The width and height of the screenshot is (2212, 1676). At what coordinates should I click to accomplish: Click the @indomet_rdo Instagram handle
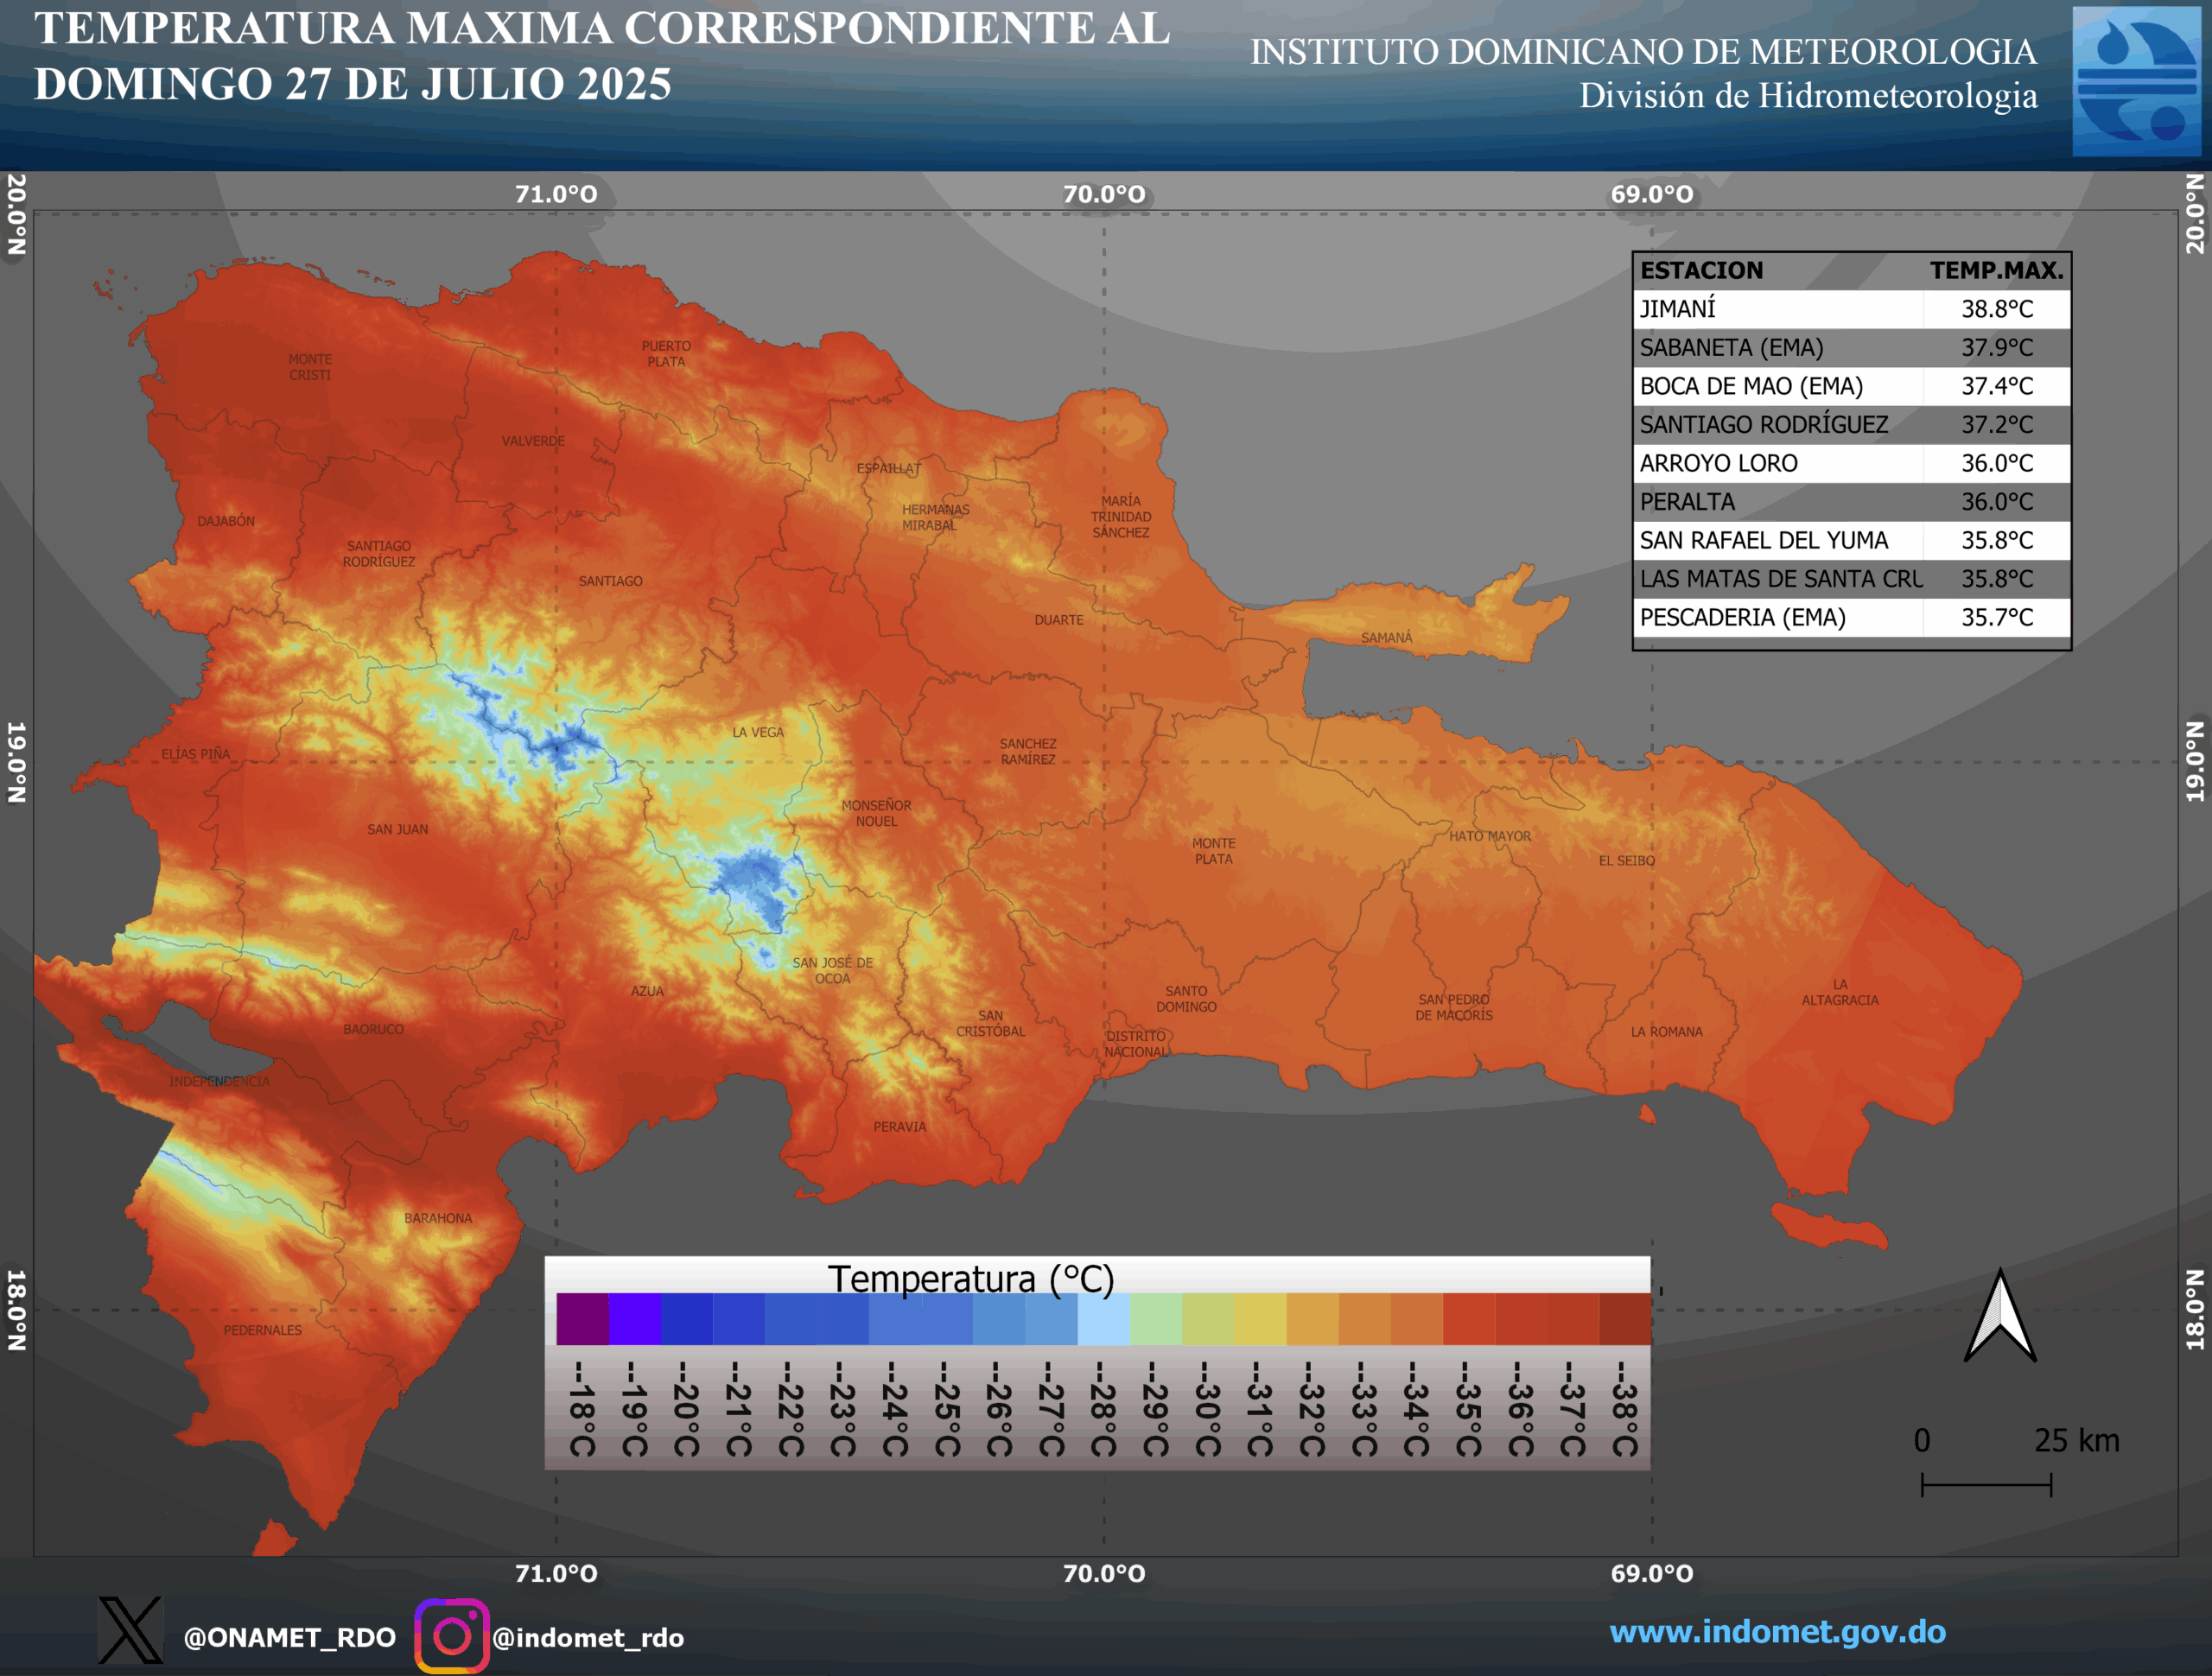click(x=588, y=1638)
